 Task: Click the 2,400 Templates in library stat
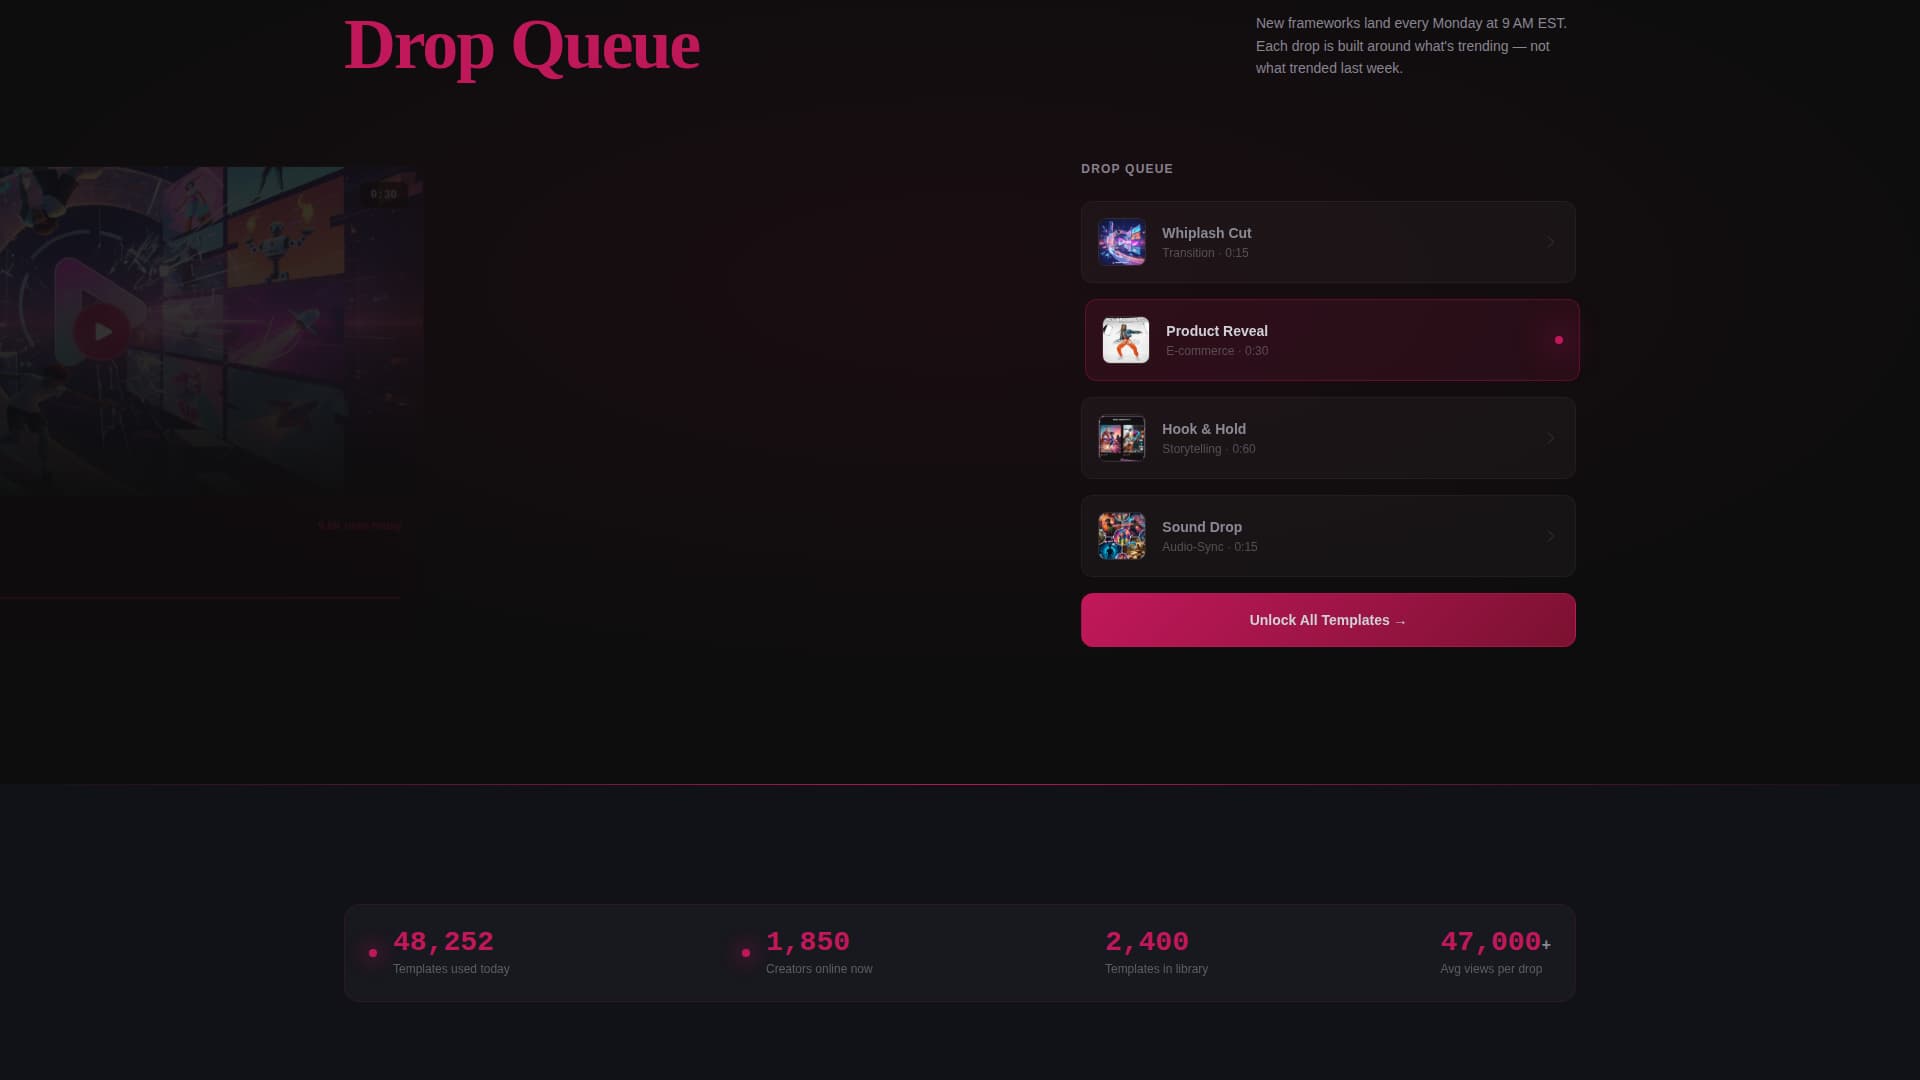pyautogui.click(x=1146, y=942)
